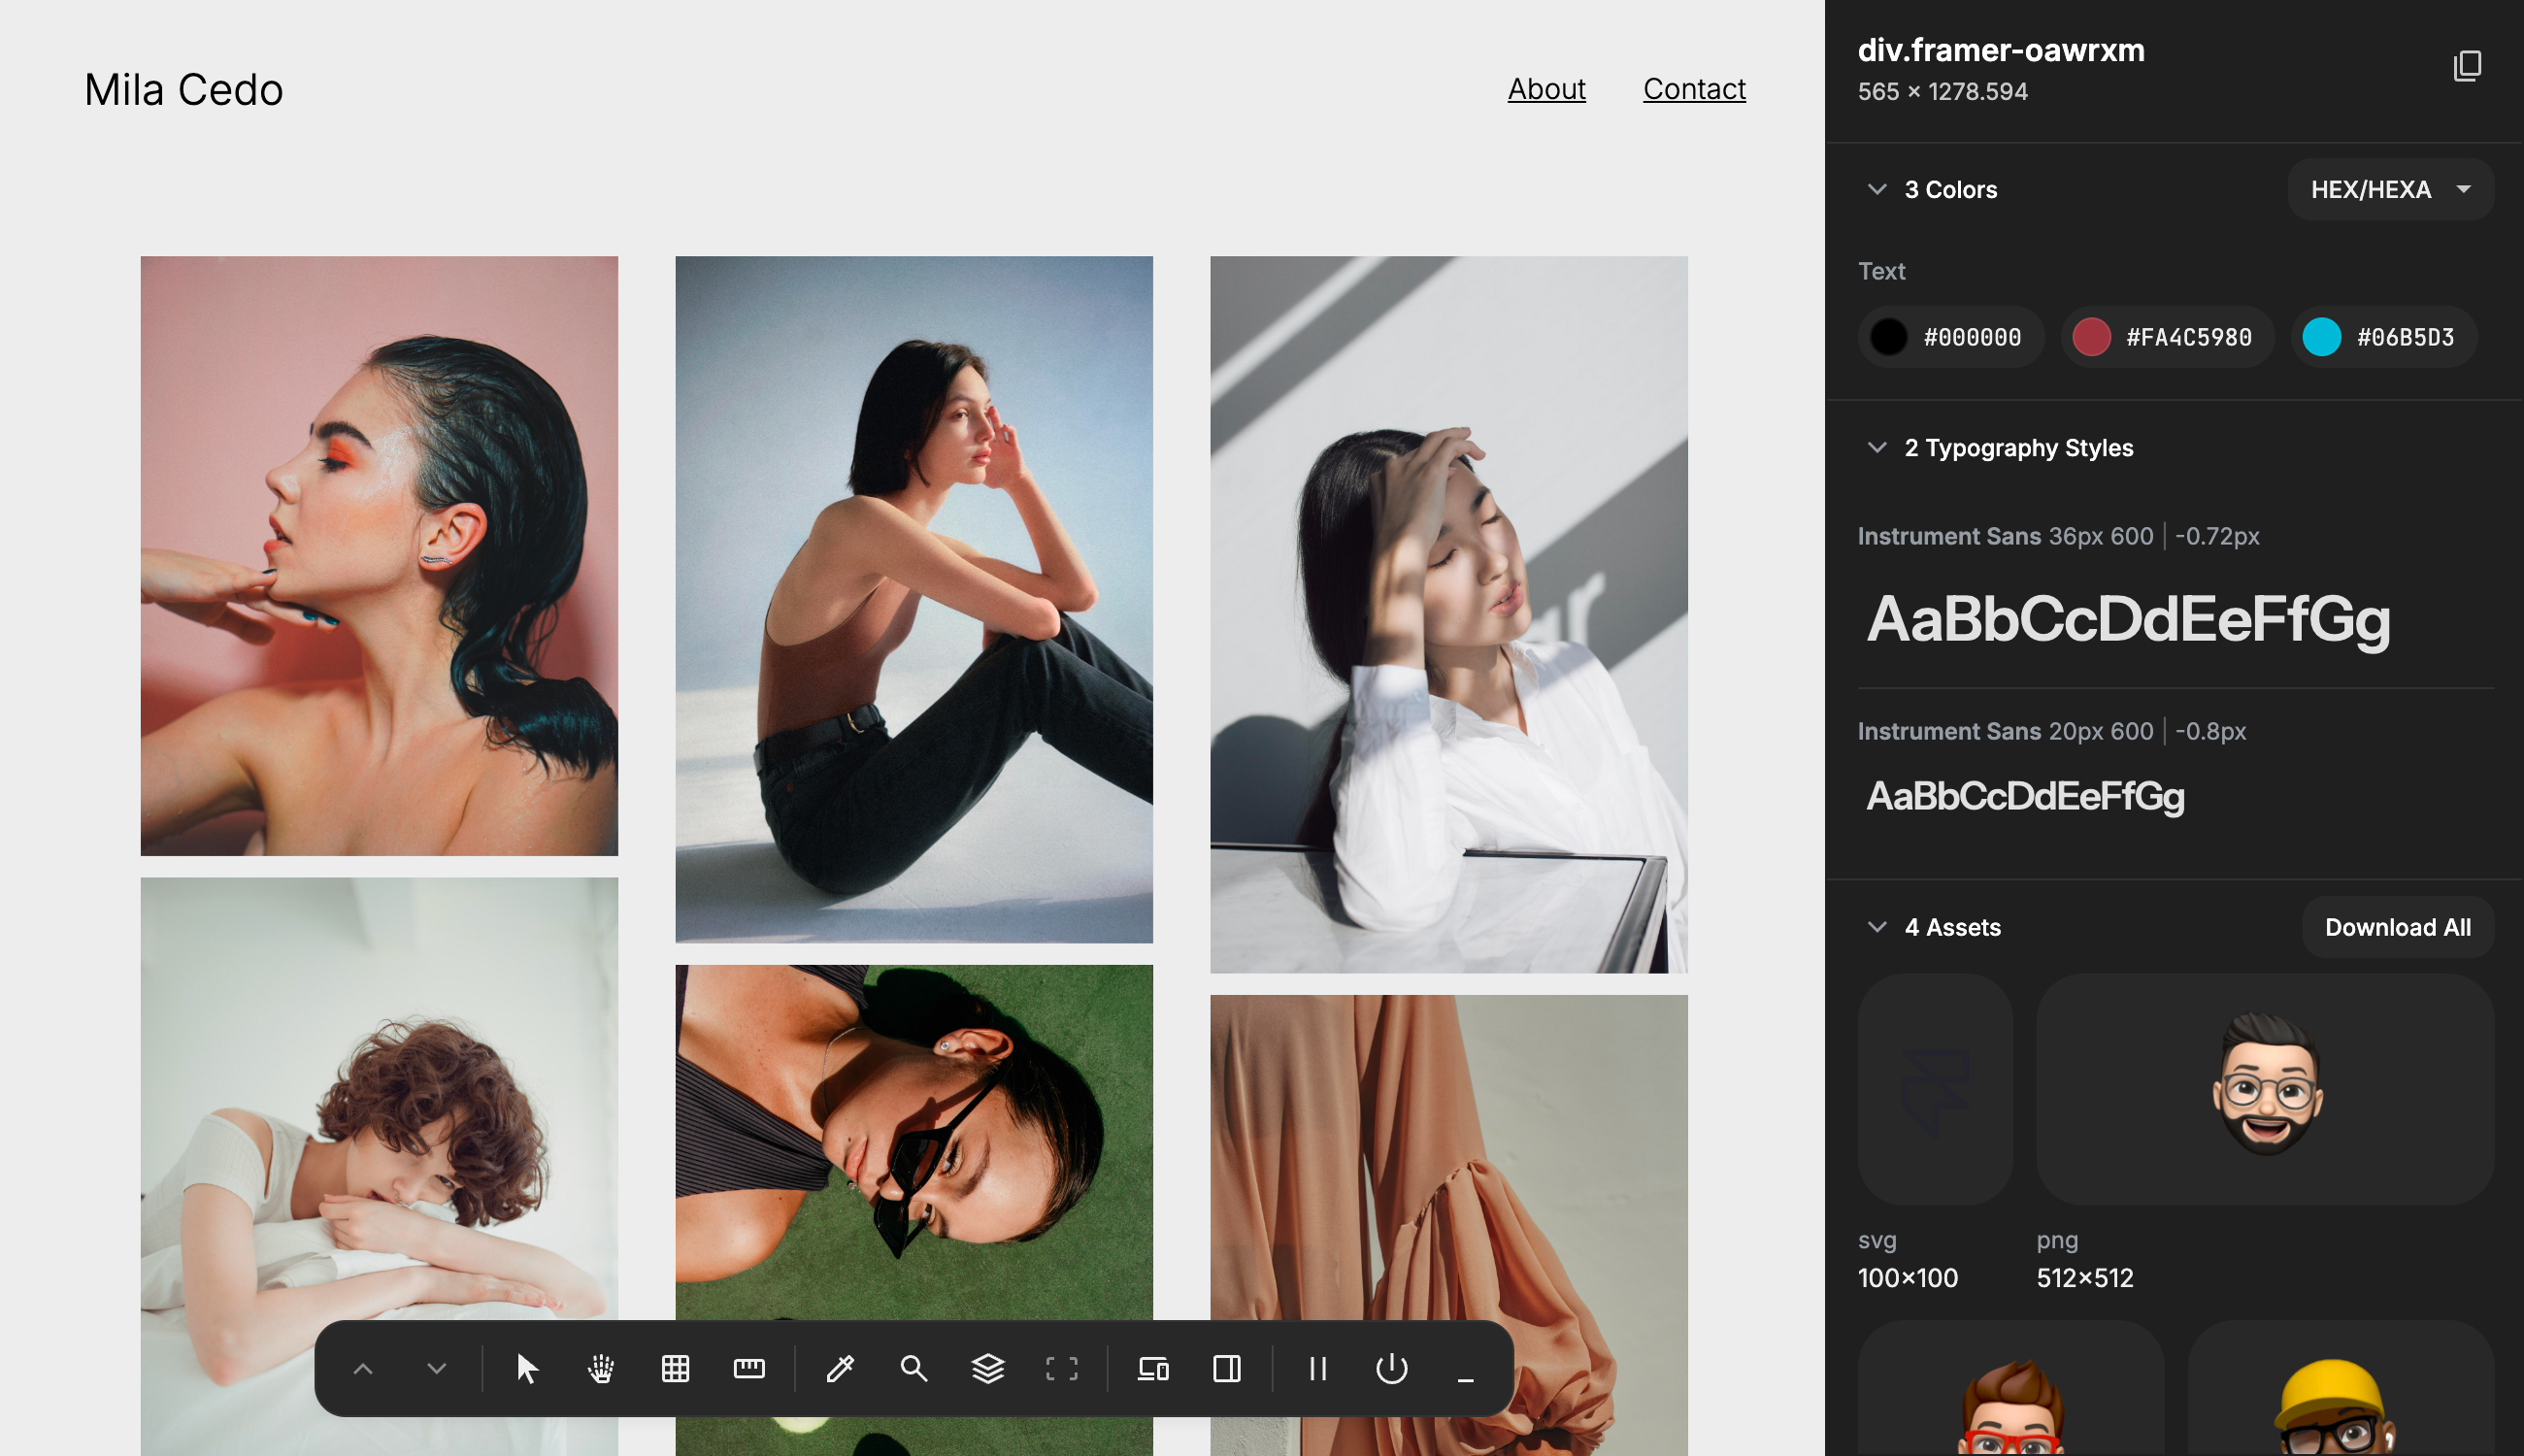Pause the inspector with pause icon
This screenshot has height=1456, width=2524.
coord(1318,1368)
